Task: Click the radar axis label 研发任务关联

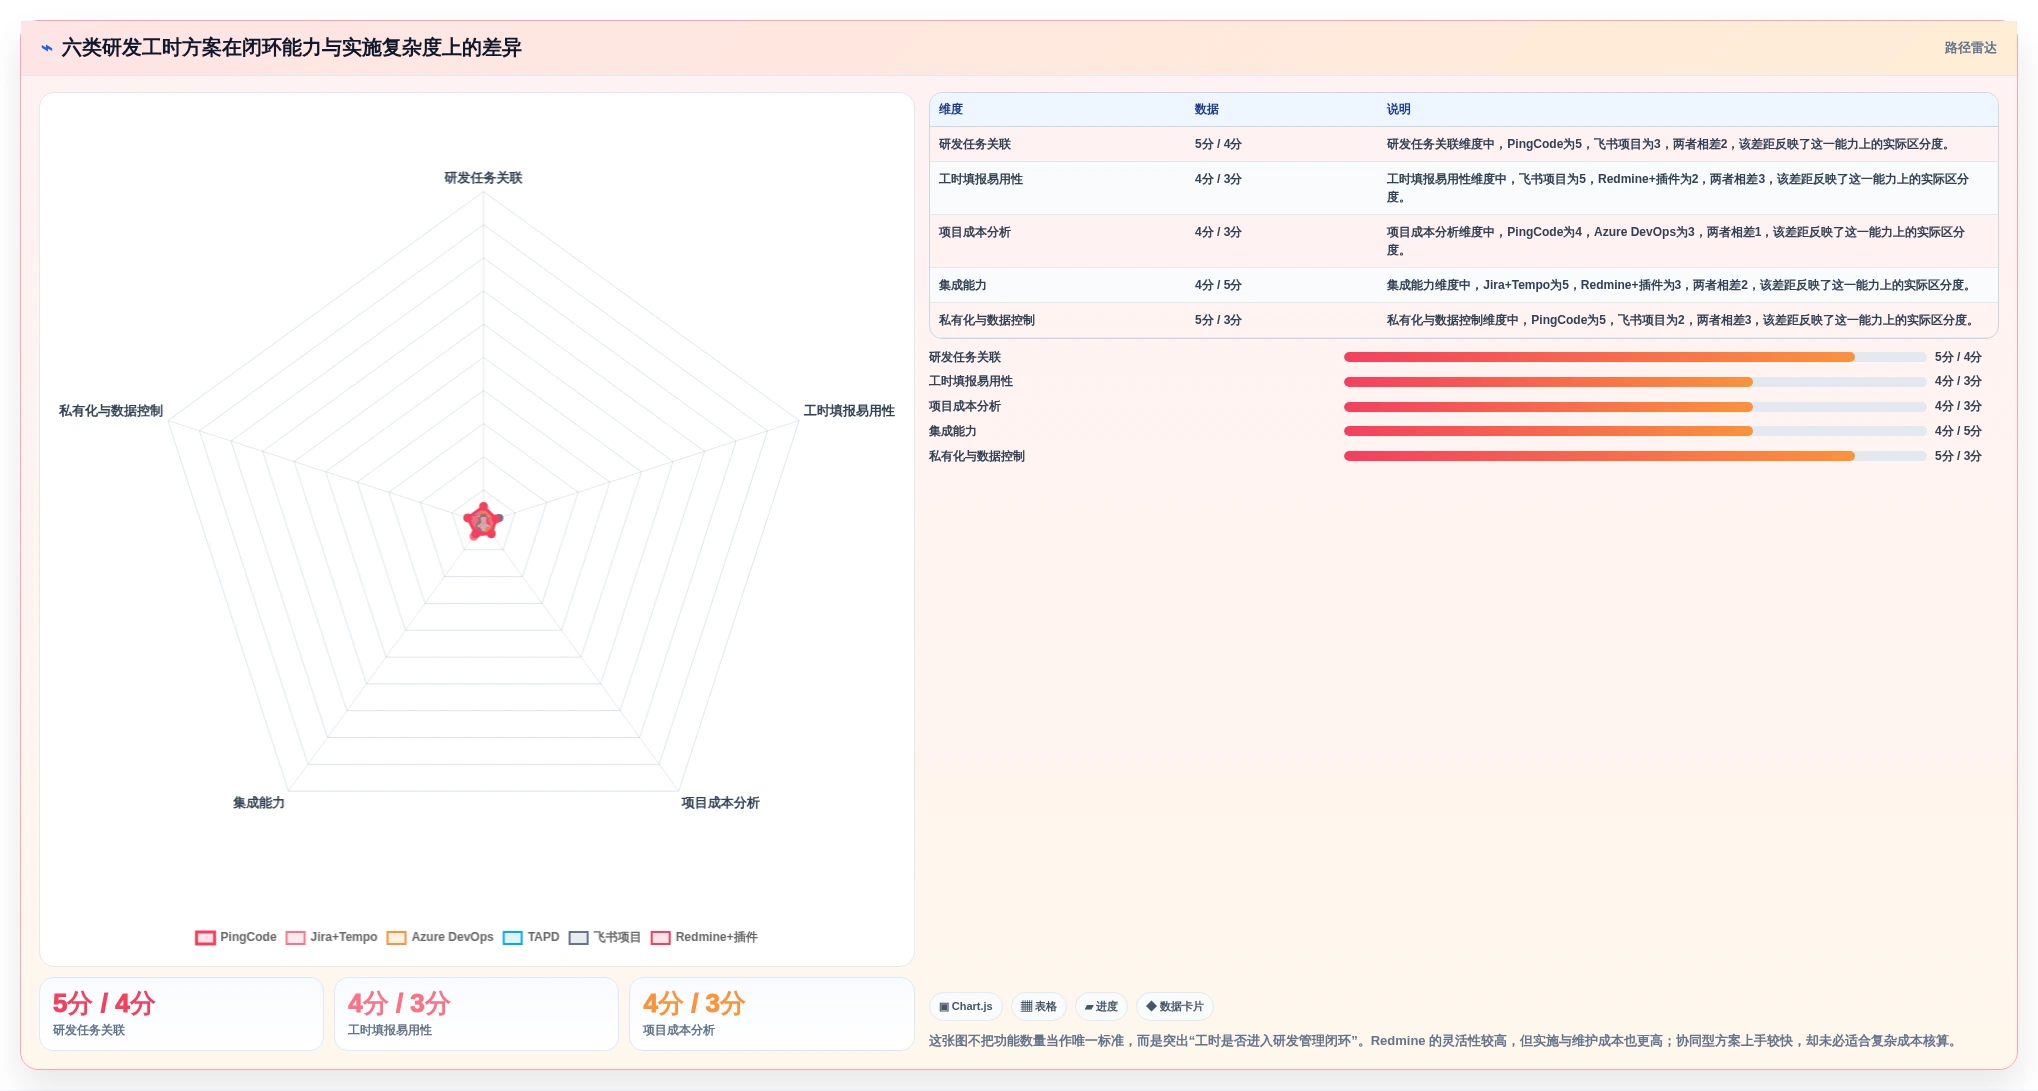Action: tap(483, 178)
